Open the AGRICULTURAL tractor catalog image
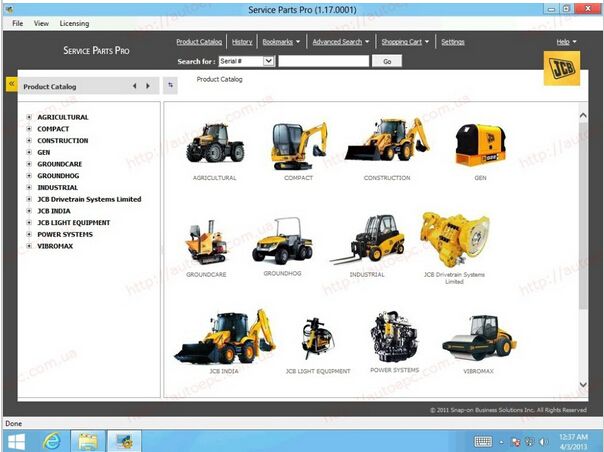This screenshot has height=452, width=604. tap(214, 146)
